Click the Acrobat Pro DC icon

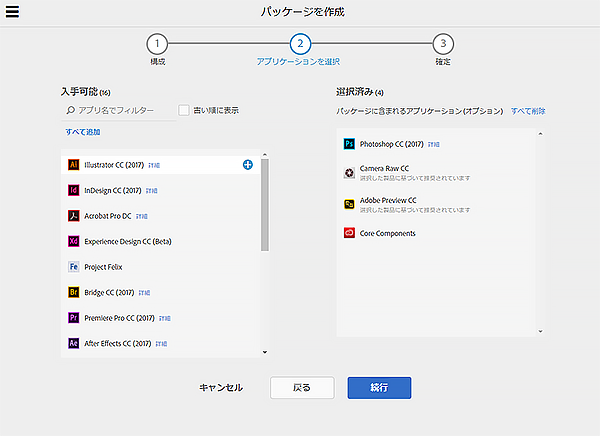pos(73,216)
